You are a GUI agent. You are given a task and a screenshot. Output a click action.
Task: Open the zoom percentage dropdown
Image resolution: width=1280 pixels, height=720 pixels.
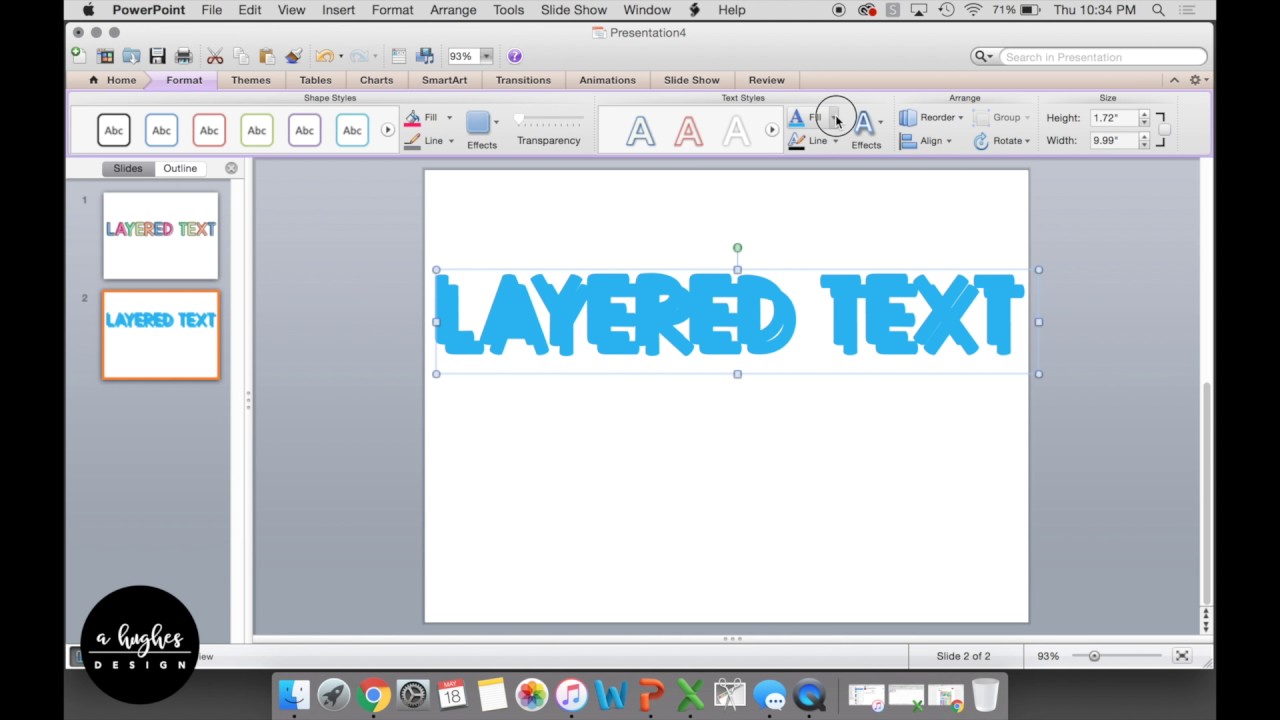pyautogui.click(x=486, y=56)
